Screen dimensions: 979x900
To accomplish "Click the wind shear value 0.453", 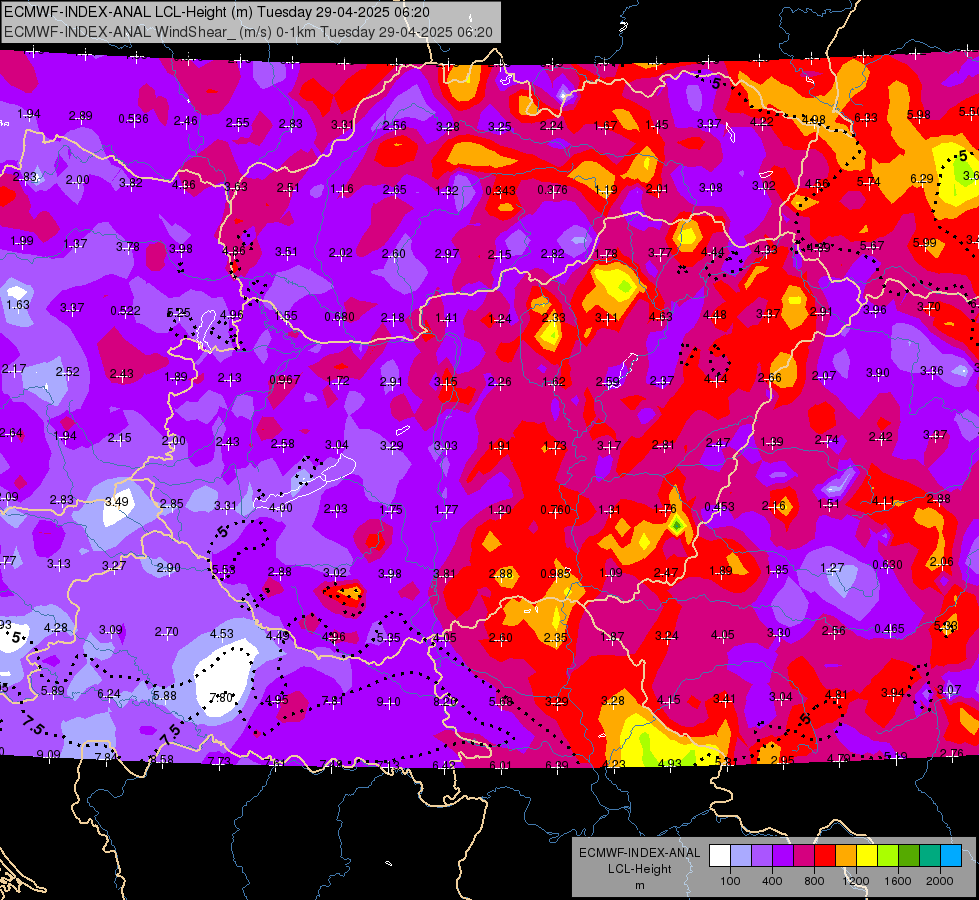I will [x=719, y=507].
